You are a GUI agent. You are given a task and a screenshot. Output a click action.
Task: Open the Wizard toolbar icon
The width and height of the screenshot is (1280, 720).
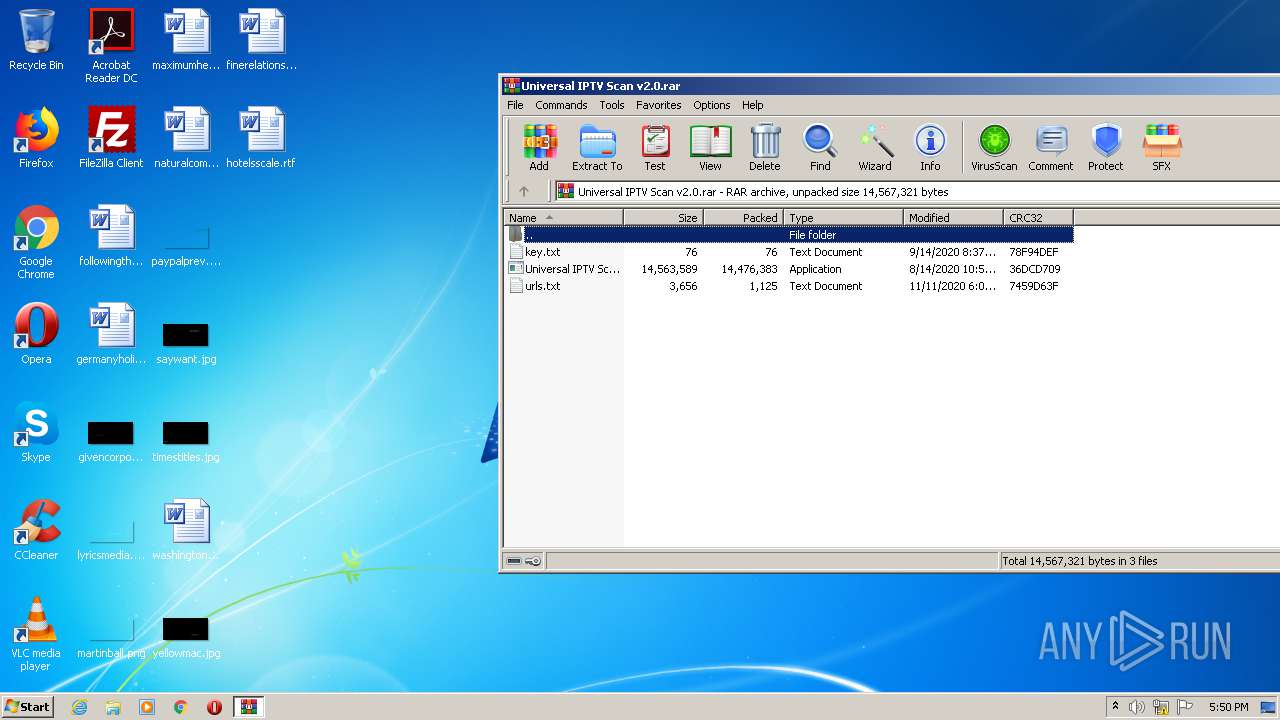coord(875,148)
